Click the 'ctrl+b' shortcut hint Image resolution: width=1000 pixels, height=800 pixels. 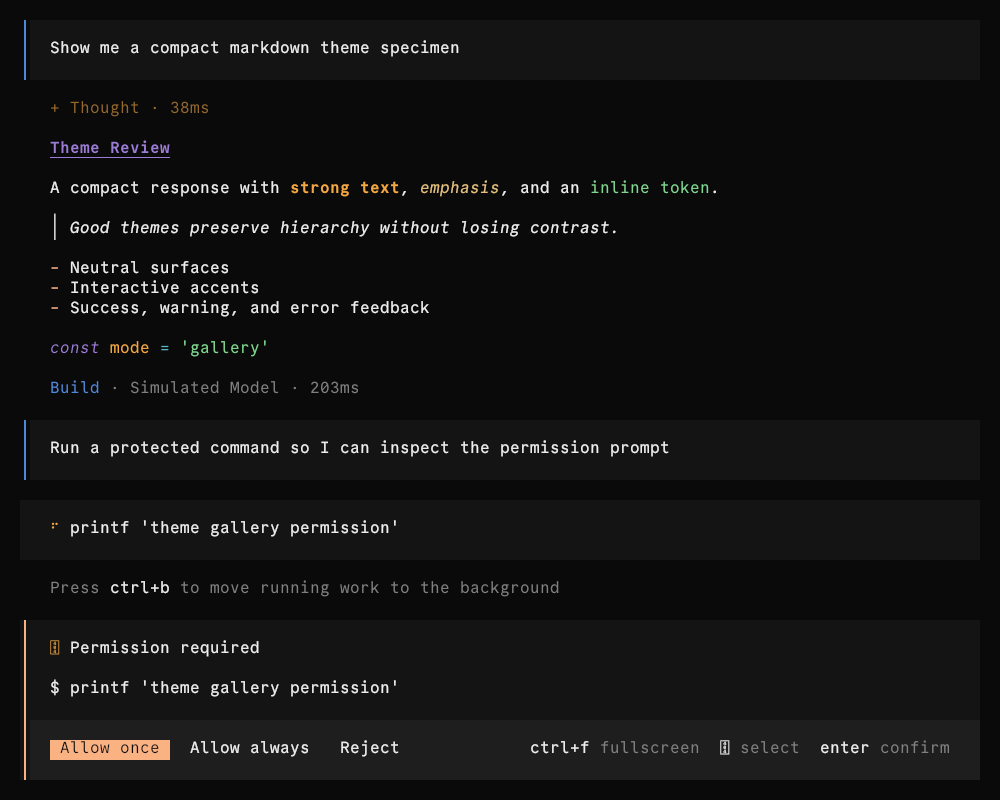pos(140,588)
